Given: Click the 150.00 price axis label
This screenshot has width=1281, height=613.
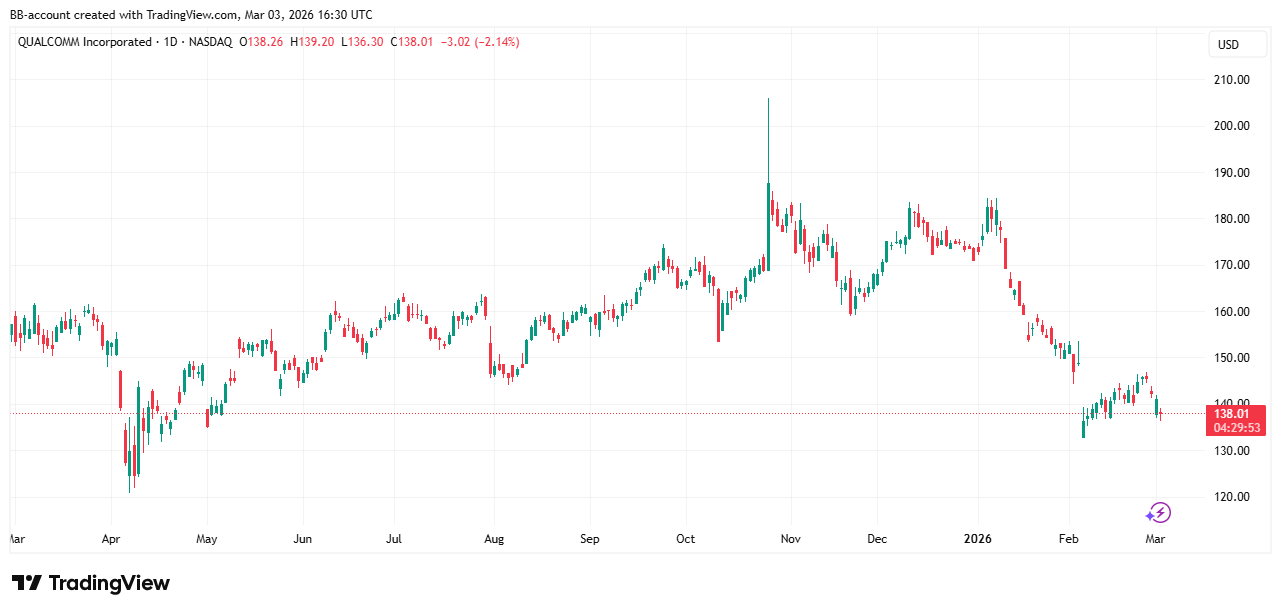Looking at the screenshot, I should (1228, 358).
